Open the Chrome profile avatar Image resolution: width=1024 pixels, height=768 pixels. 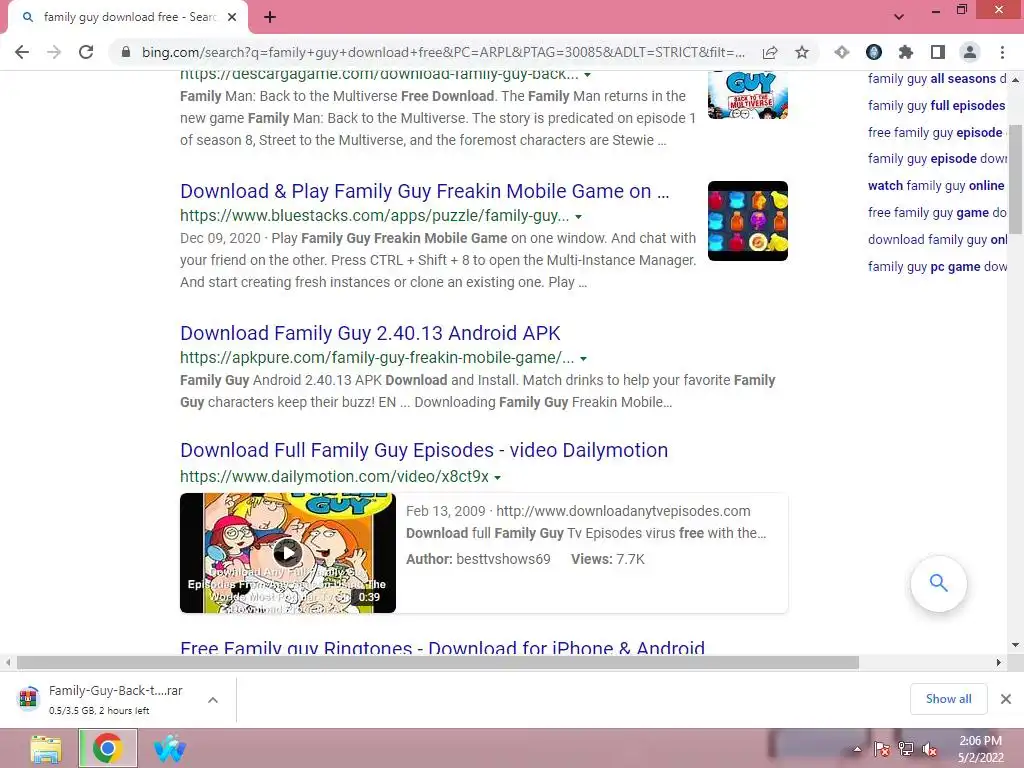point(970,52)
